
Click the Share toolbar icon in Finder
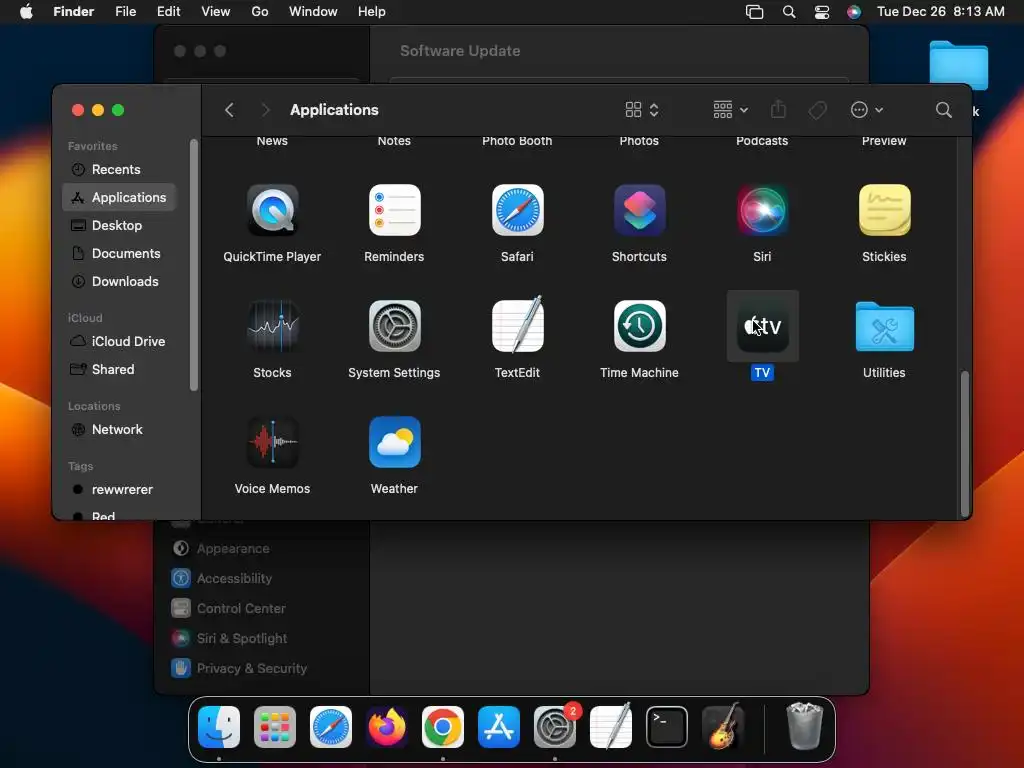(778, 109)
